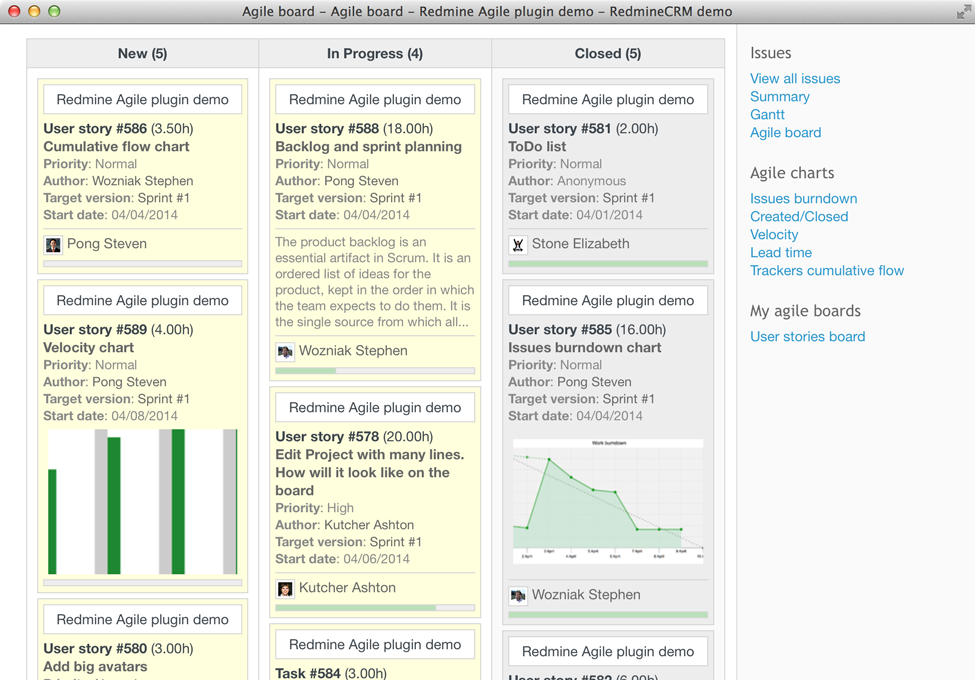Screen dimensions: 975x680
Task: Click the In Progress (4) column header
Action: click(375, 54)
